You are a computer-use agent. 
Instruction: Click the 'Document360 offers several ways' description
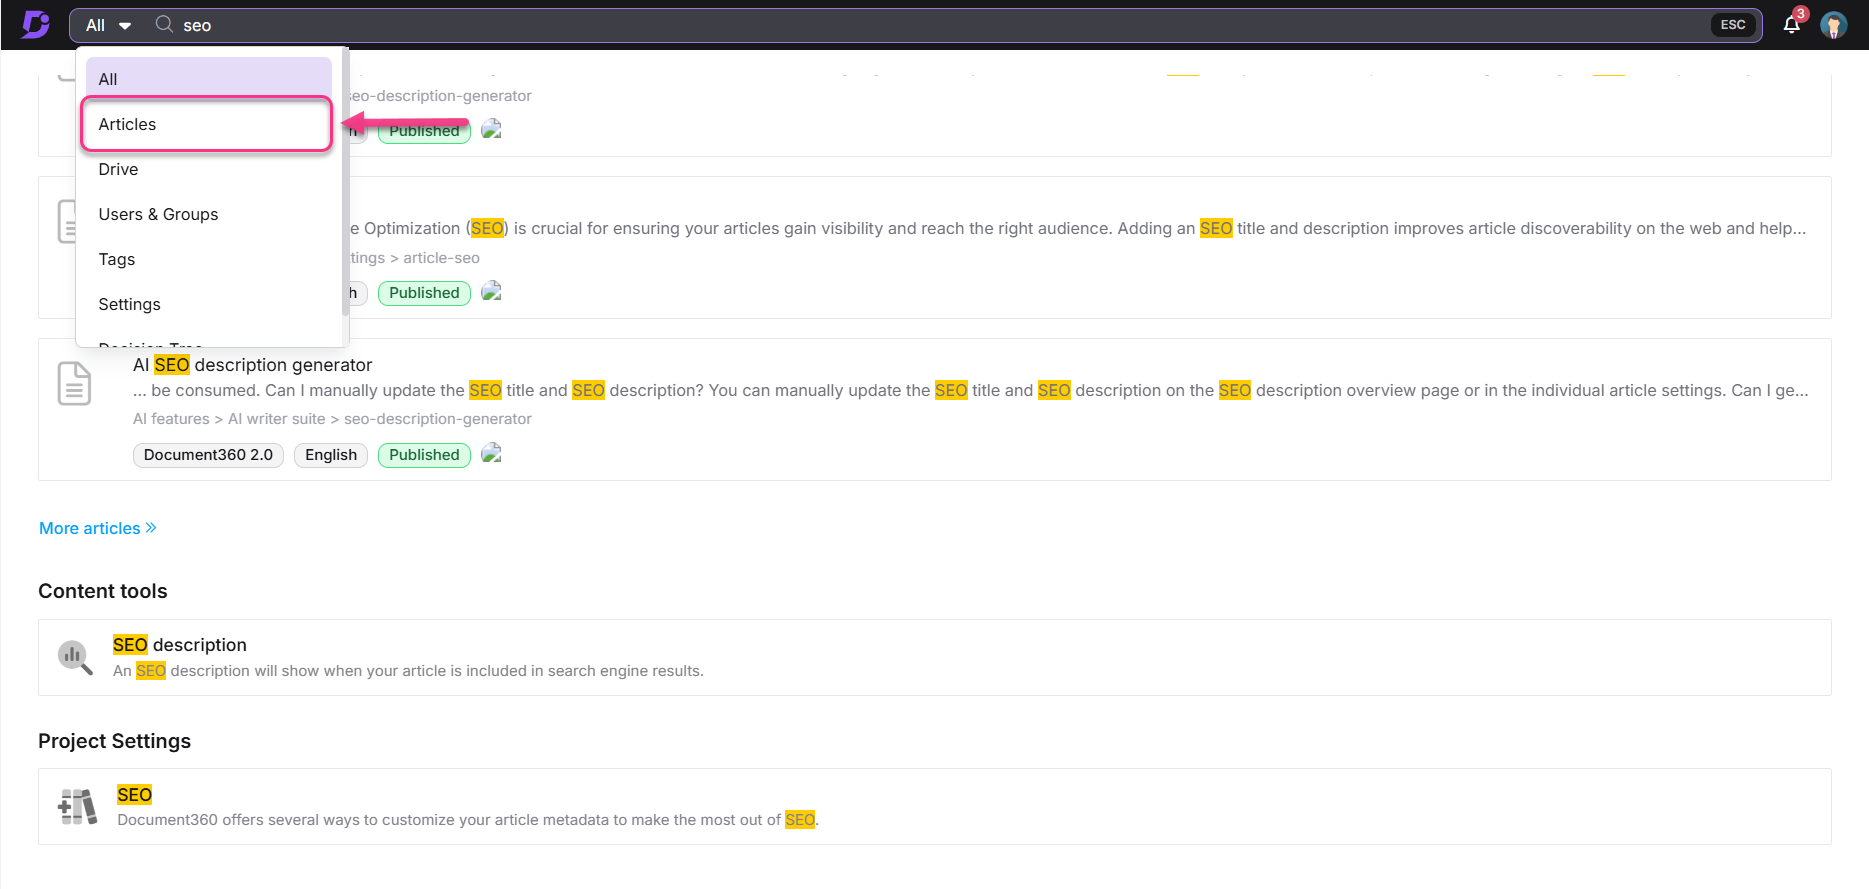click(x=468, y=820)
